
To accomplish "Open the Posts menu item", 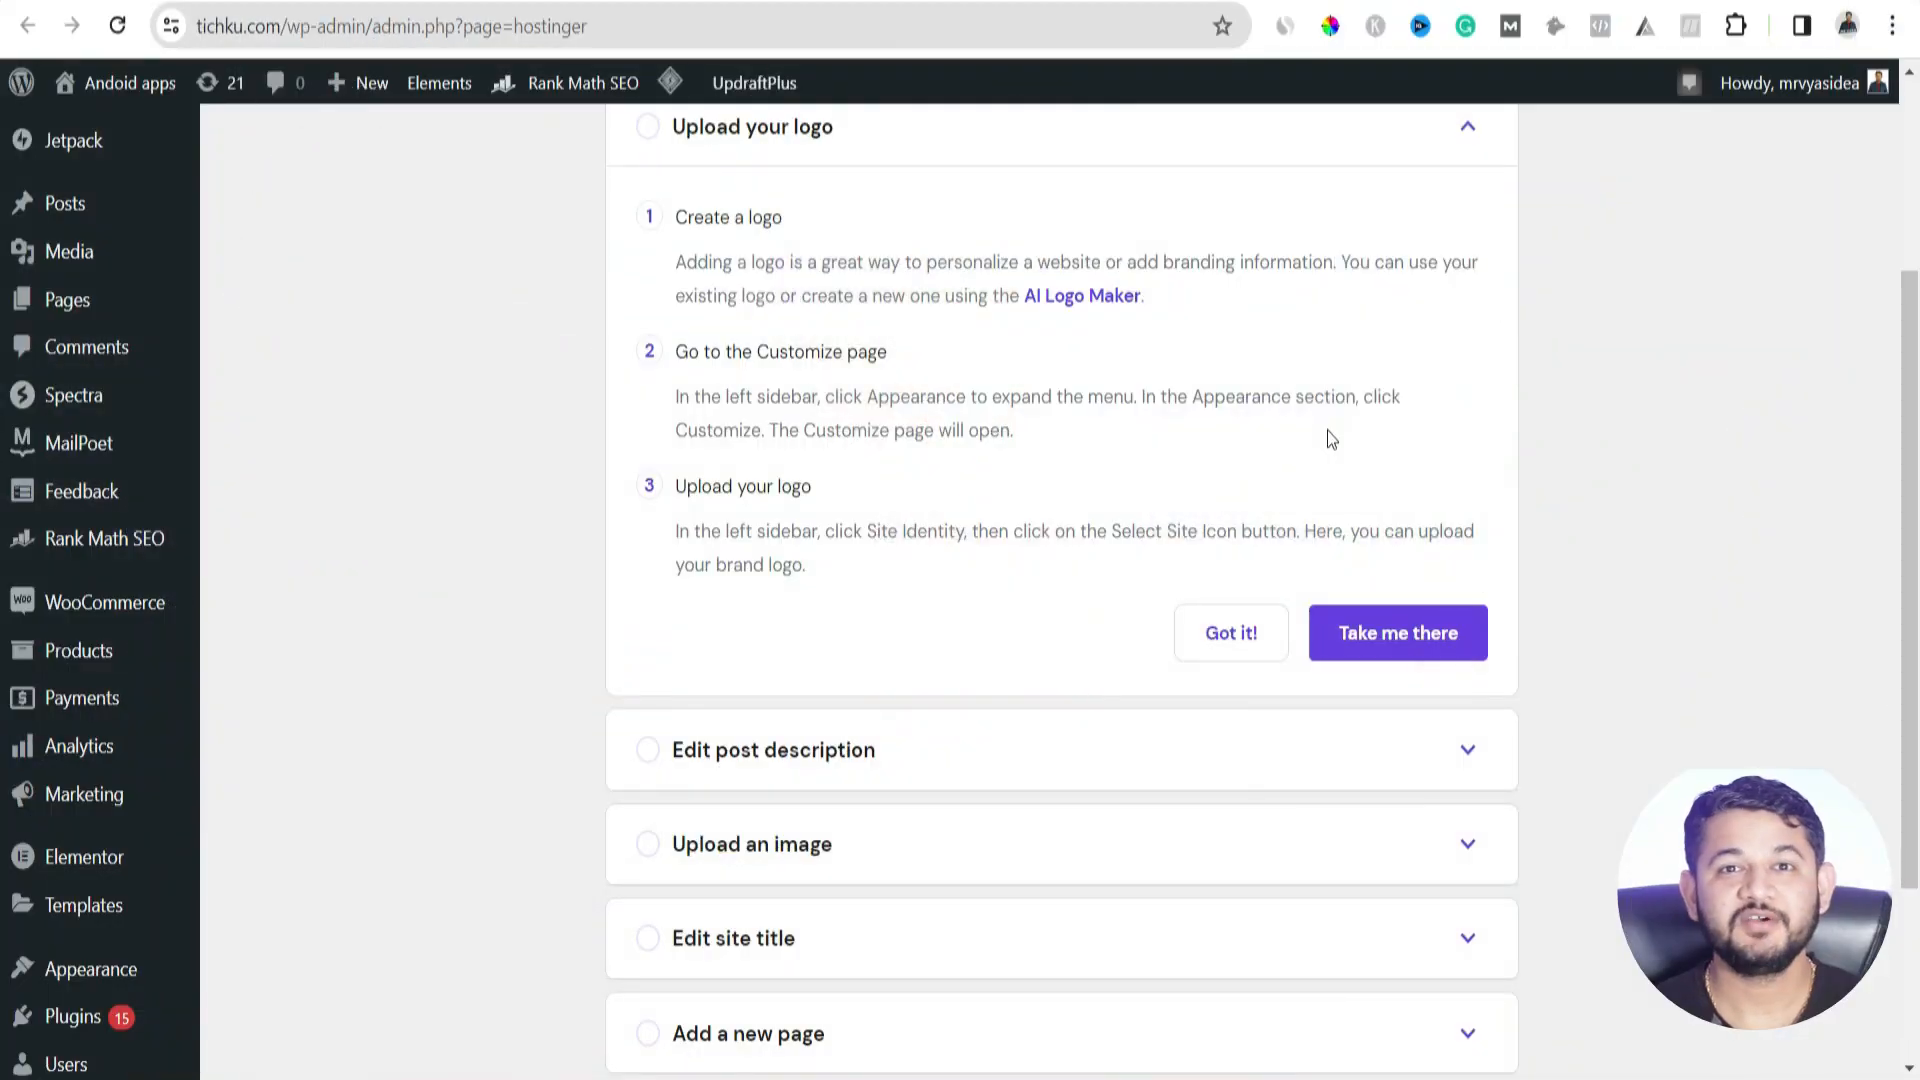I will tap(65, 203).
